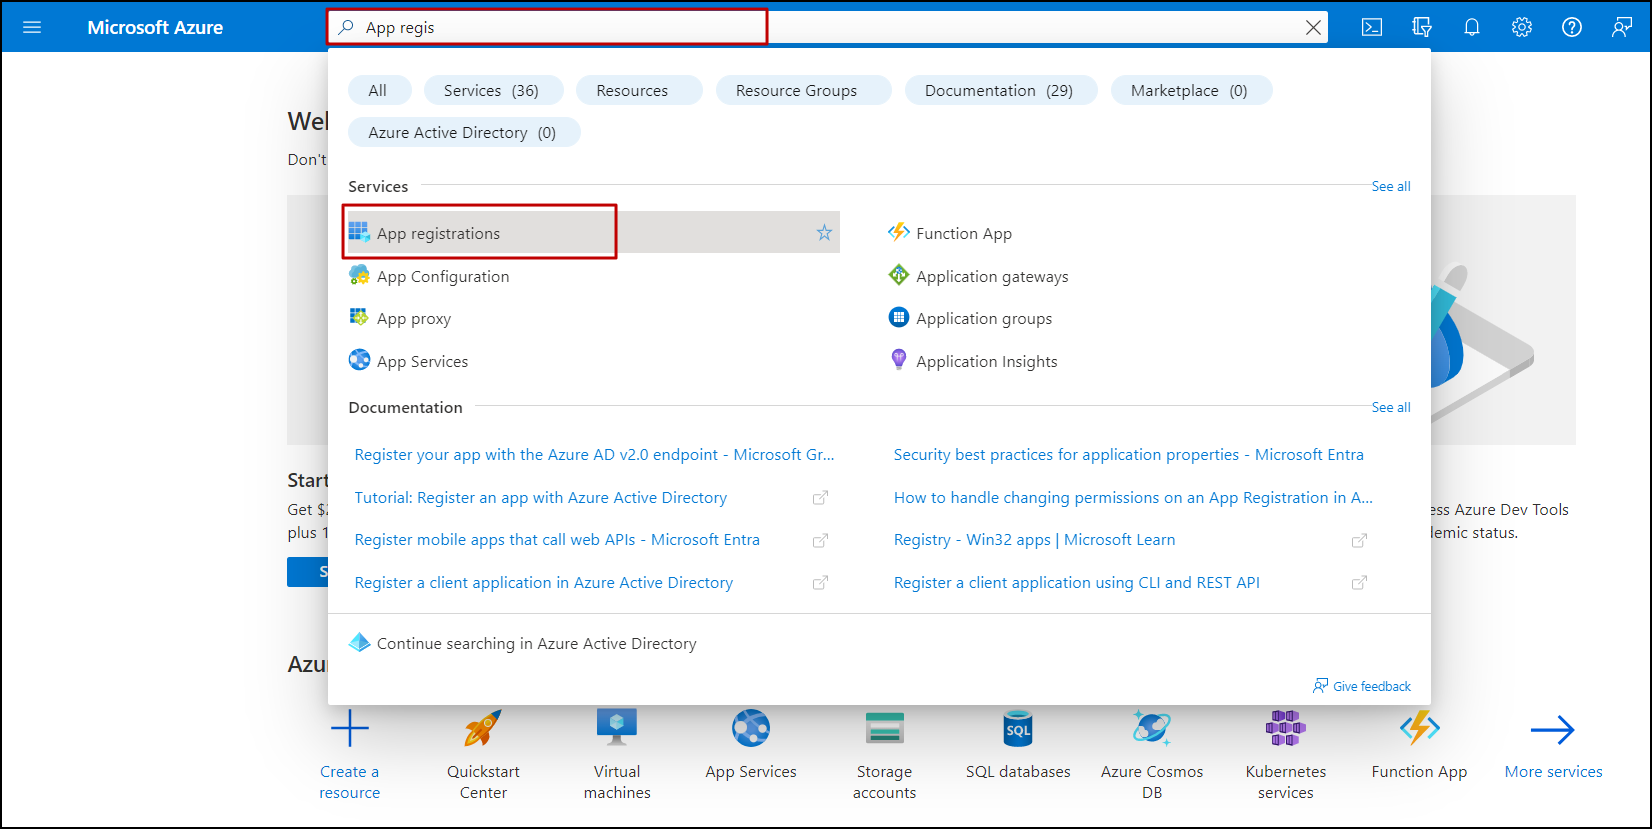Open Kubernetes services shortcut
This screenshot has height=829, width=1652.
pyautogui.click(x=1286, y=754)
